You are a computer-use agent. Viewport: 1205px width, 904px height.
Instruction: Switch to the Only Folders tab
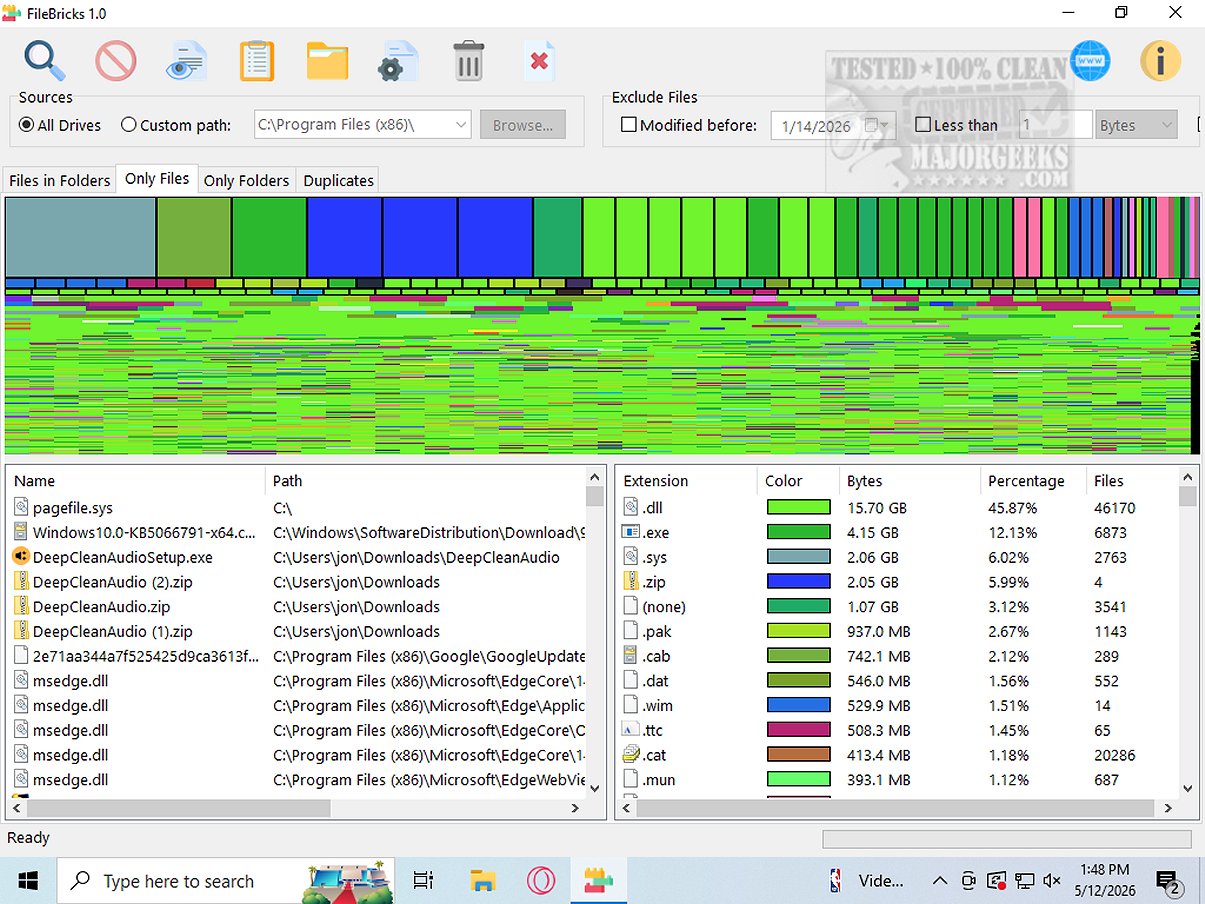click(x=246, y=180)
